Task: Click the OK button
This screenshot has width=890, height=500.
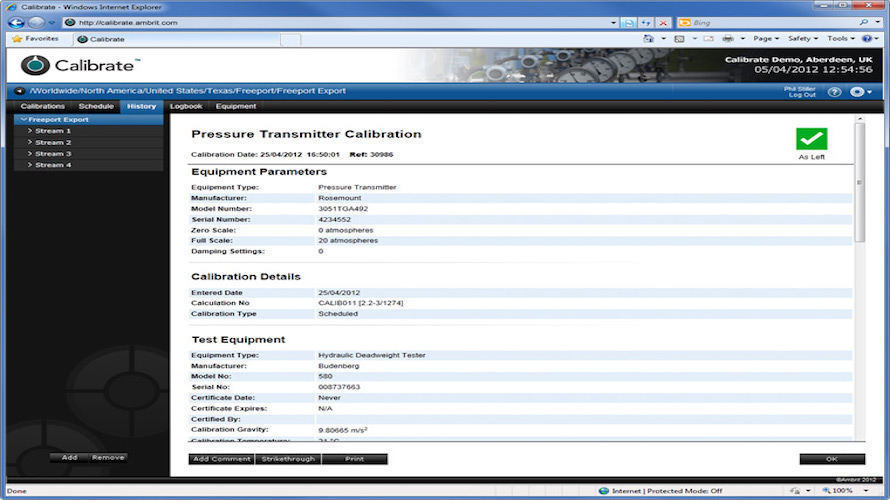Action: 832,459
